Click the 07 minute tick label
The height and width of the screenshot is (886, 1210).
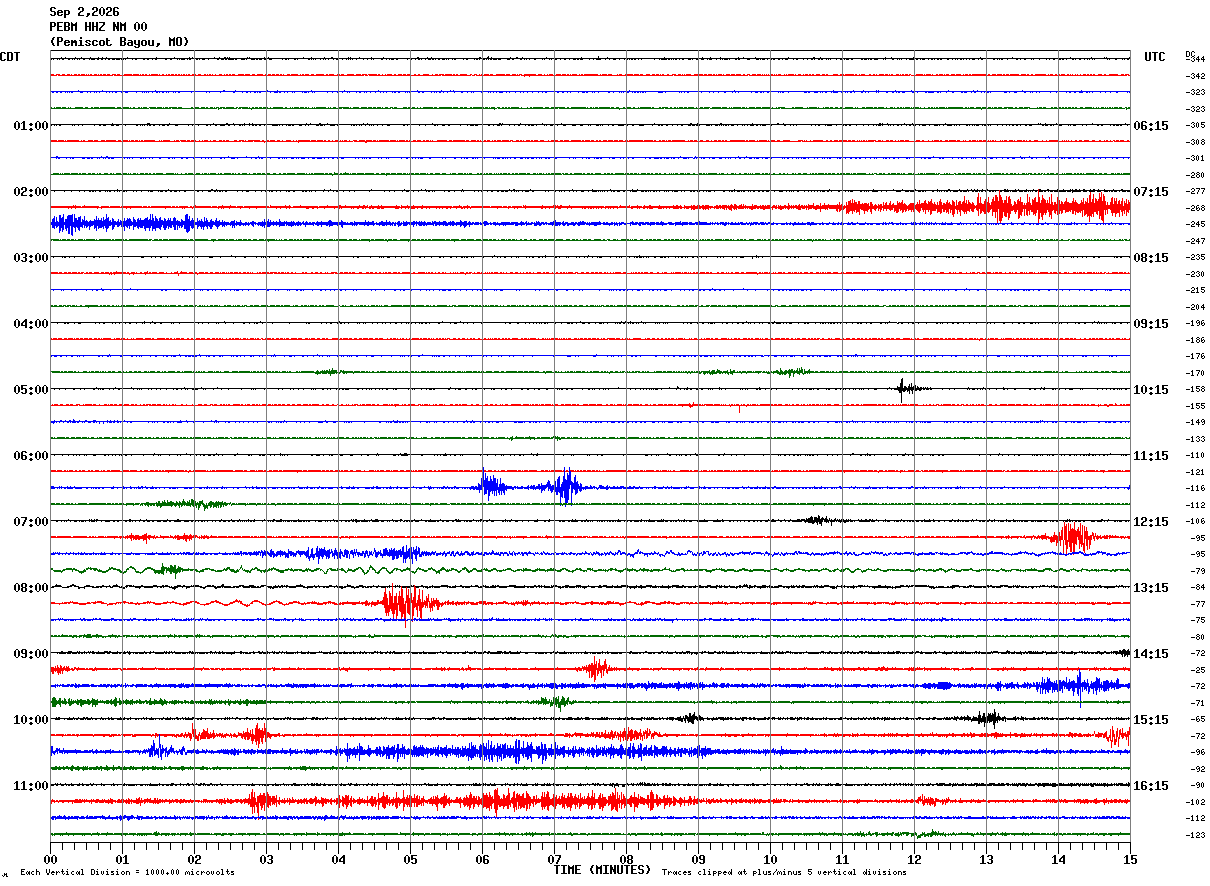coord(554,859)
